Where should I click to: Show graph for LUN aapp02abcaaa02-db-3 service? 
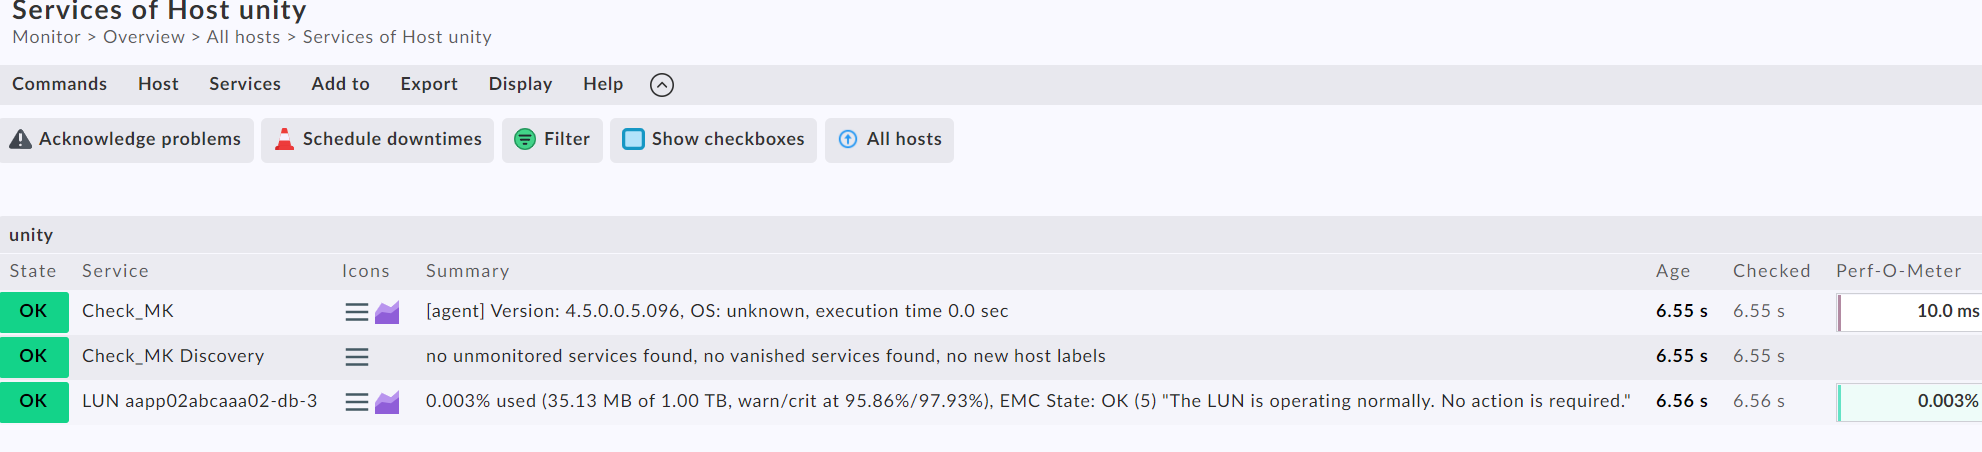[387, 402]
